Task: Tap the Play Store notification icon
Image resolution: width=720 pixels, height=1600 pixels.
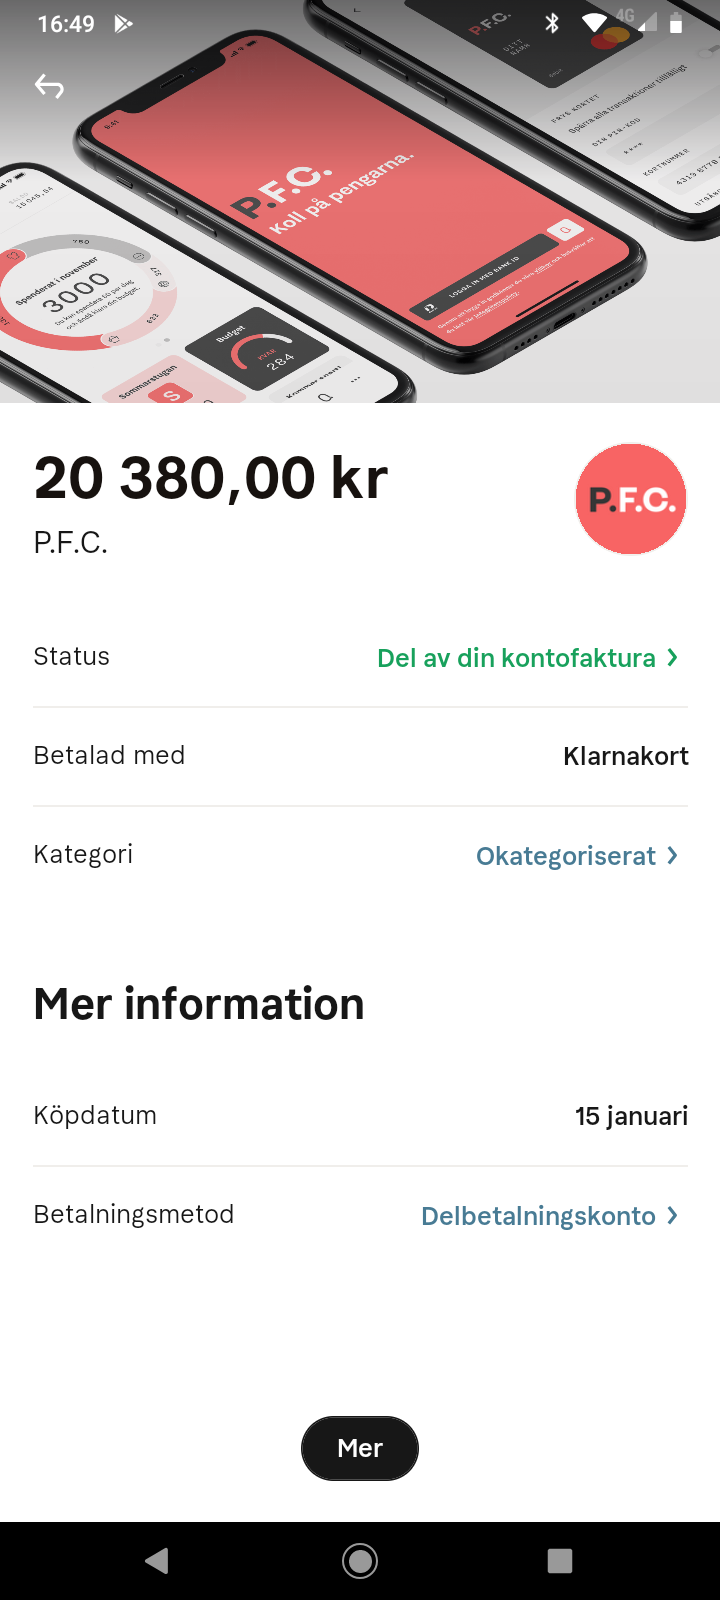Action: pos(123,23)
